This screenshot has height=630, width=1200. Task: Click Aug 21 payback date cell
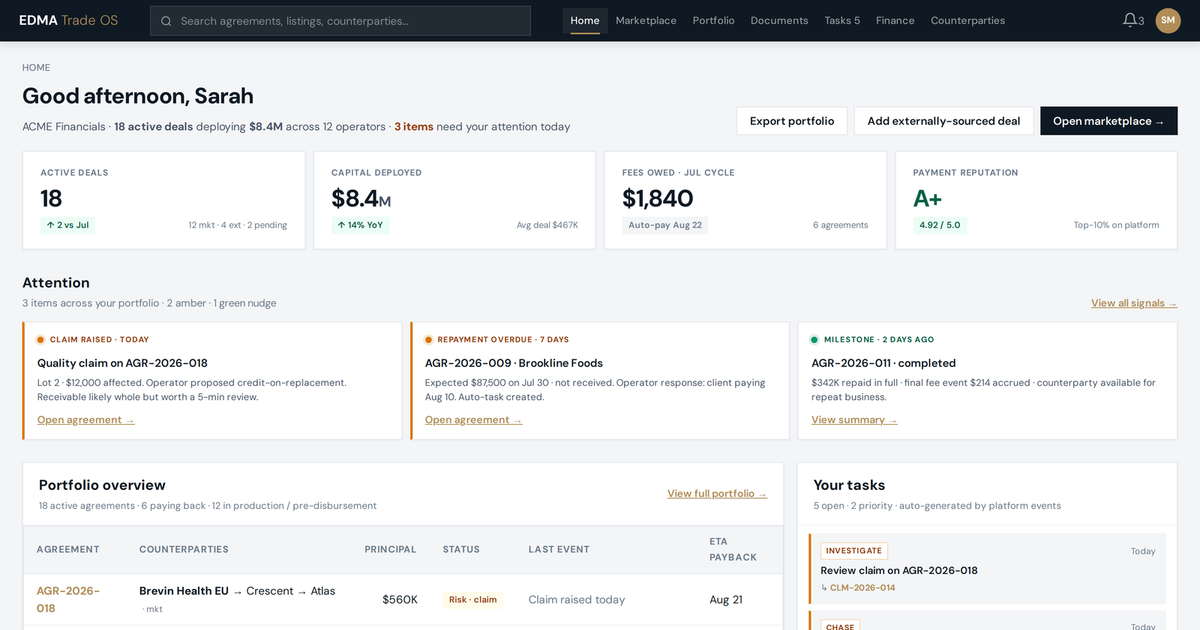point(726,600)
